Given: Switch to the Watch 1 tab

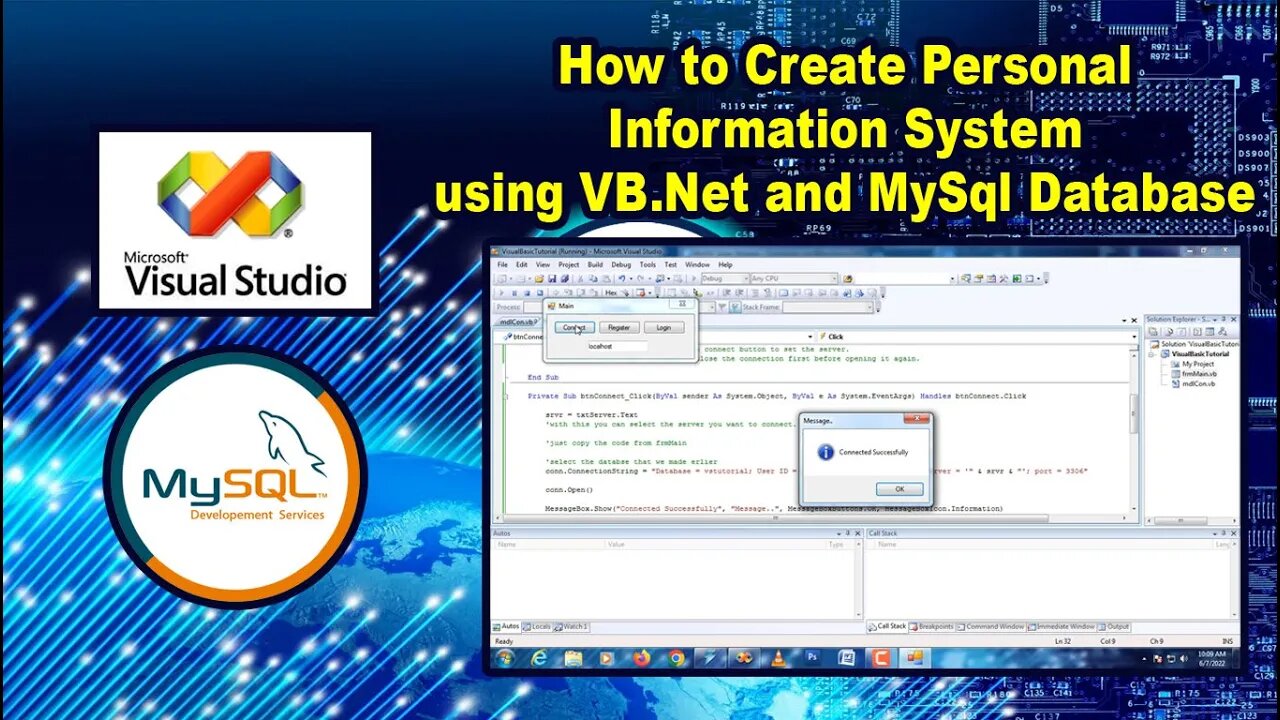Looking at the screenshot, I should point(571,626).
